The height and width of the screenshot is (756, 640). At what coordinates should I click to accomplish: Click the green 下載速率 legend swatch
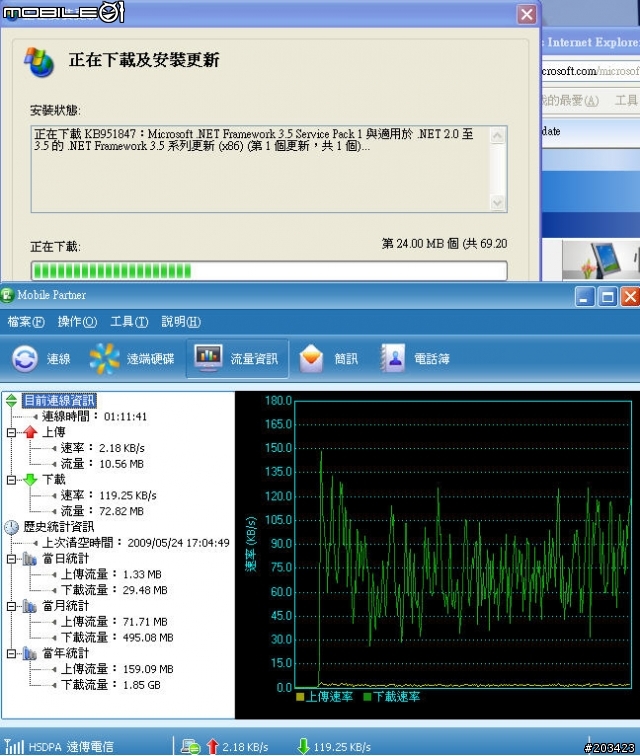[x=367, y=697]
